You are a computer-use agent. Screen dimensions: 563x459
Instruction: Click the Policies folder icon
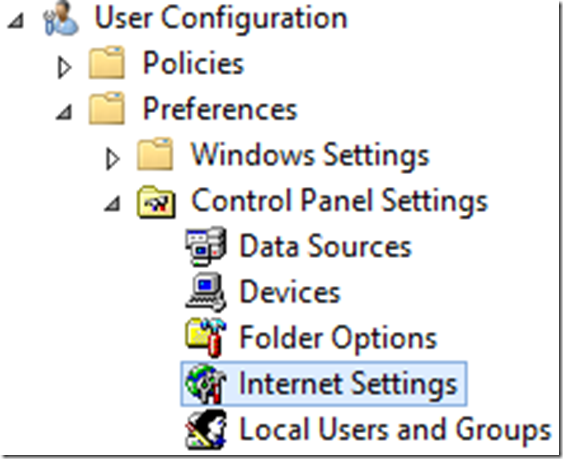click(107, 62)
